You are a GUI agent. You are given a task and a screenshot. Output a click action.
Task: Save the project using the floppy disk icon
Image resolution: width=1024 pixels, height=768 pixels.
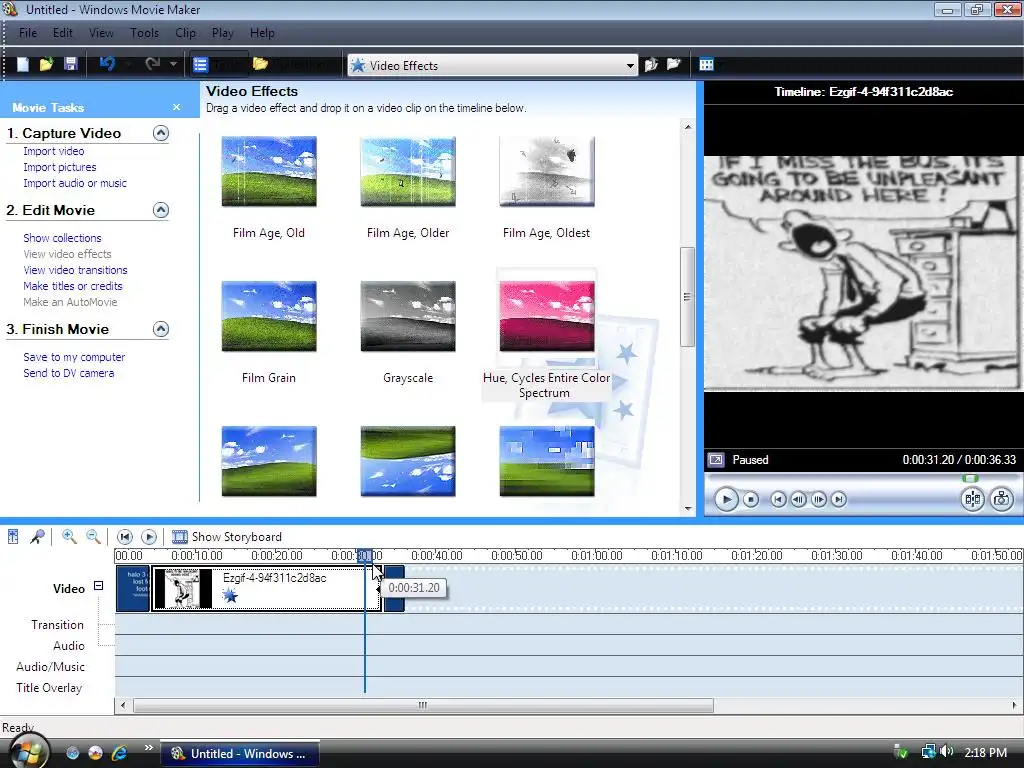tap(71, 64)
